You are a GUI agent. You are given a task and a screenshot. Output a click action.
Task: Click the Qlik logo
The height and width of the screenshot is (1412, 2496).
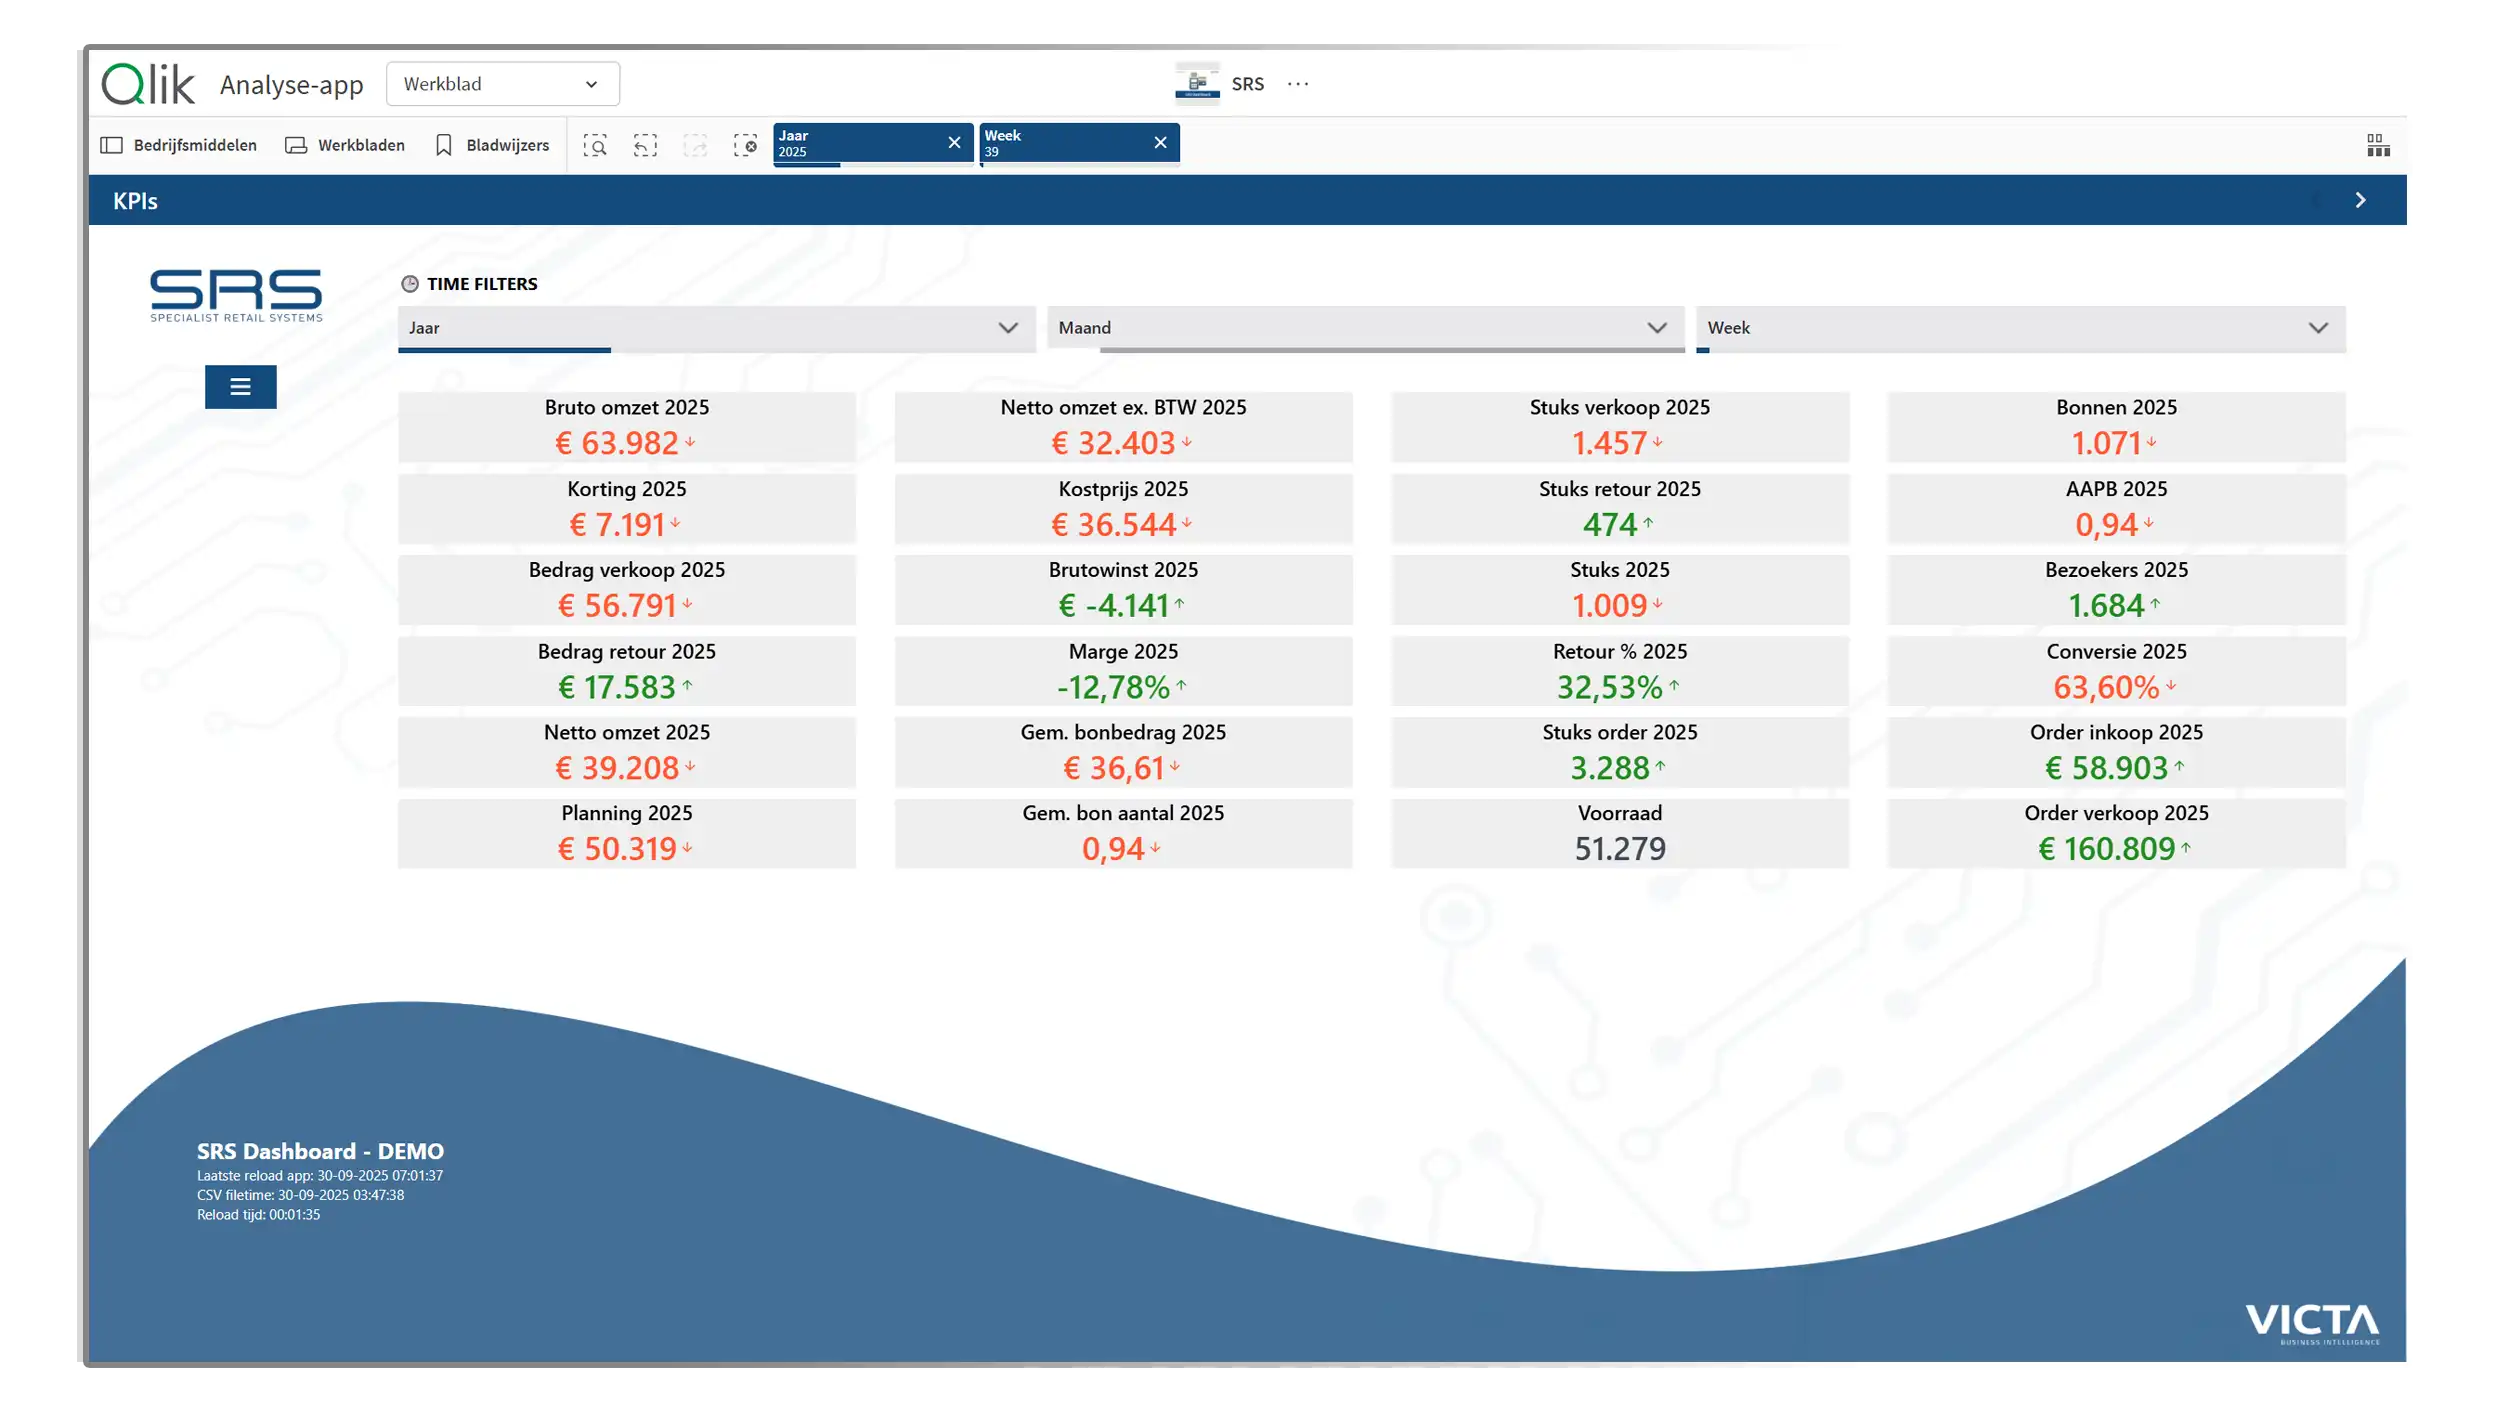148,84
